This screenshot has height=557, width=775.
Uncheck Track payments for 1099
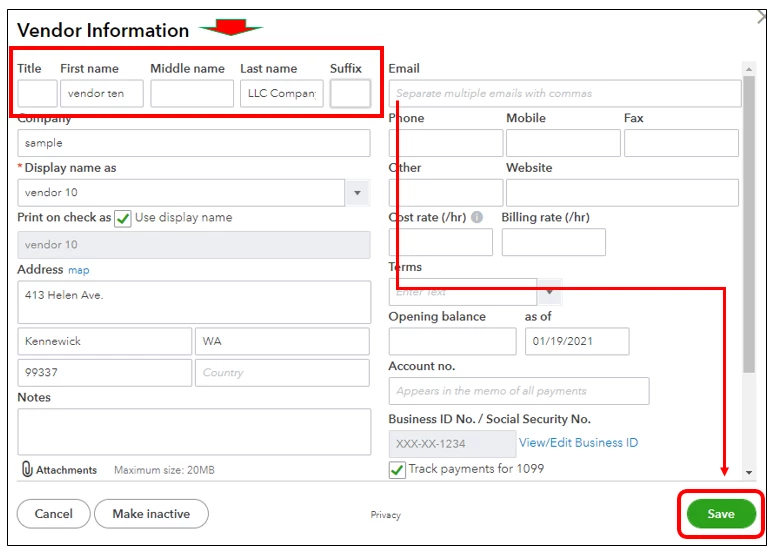[397, 470]
